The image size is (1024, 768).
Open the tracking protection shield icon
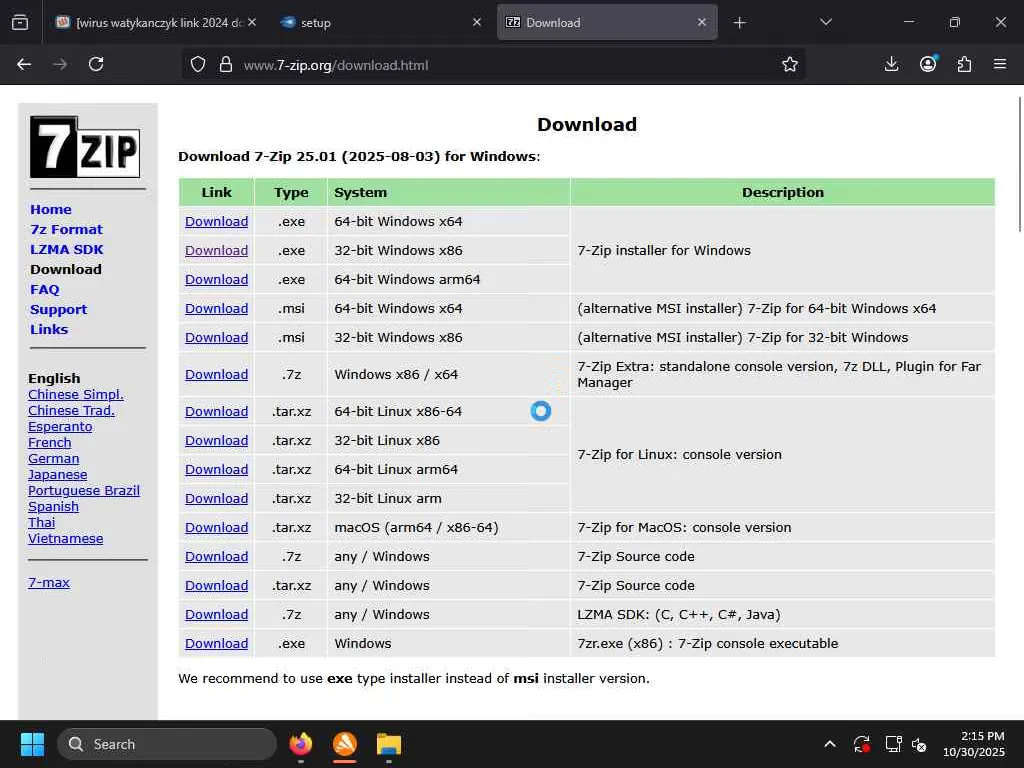[198, 64]
